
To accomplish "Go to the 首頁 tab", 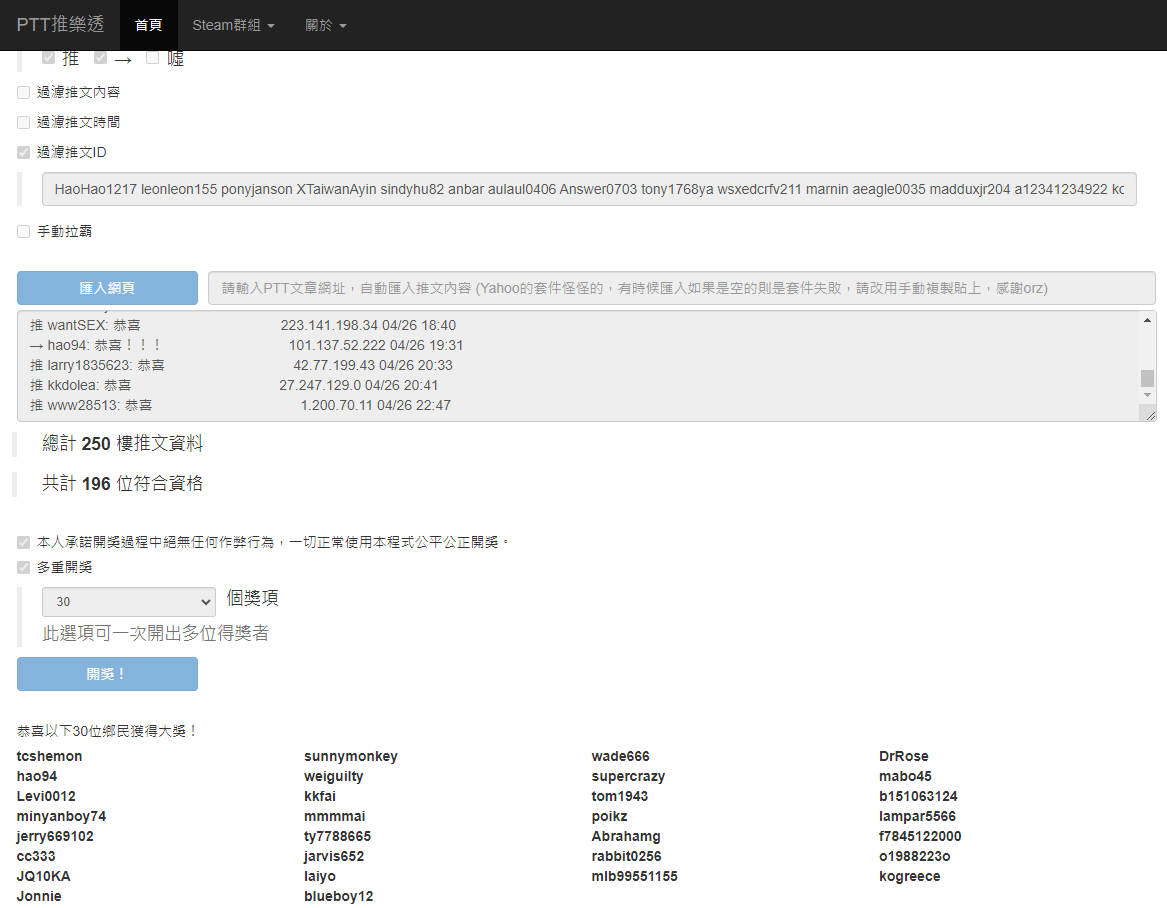I will coord(148,25).
